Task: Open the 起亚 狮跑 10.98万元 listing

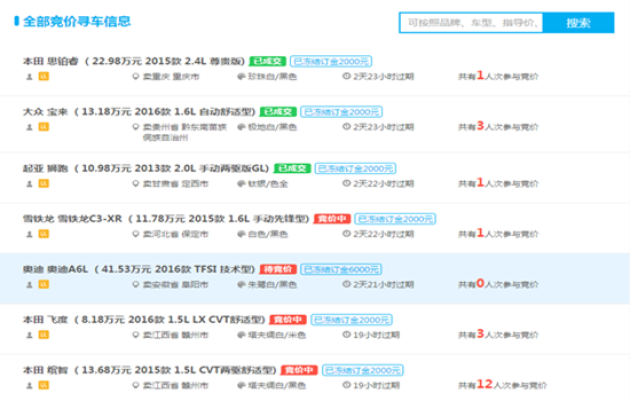Action: tap(146, 168)
